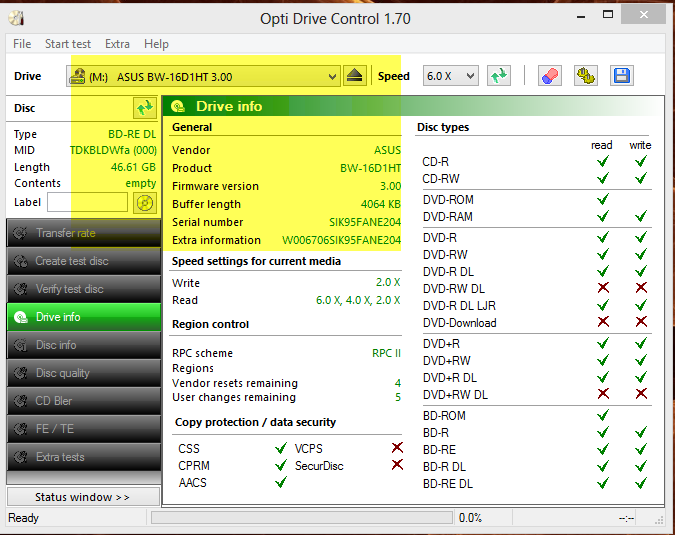Image resolution: width=675 pixels, height=535 pixels.
Task: Click the Transfer rate disc icon
Action: pos(20,233)
